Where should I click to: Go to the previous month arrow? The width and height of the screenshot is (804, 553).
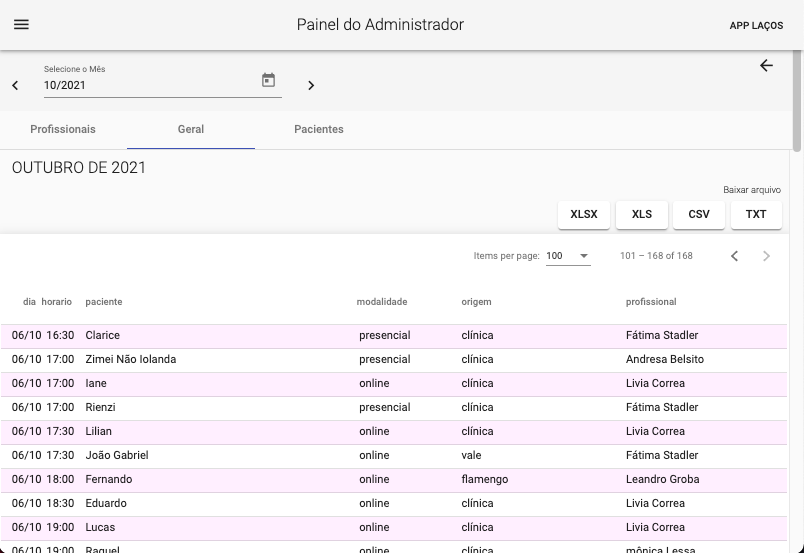point(15,86)
